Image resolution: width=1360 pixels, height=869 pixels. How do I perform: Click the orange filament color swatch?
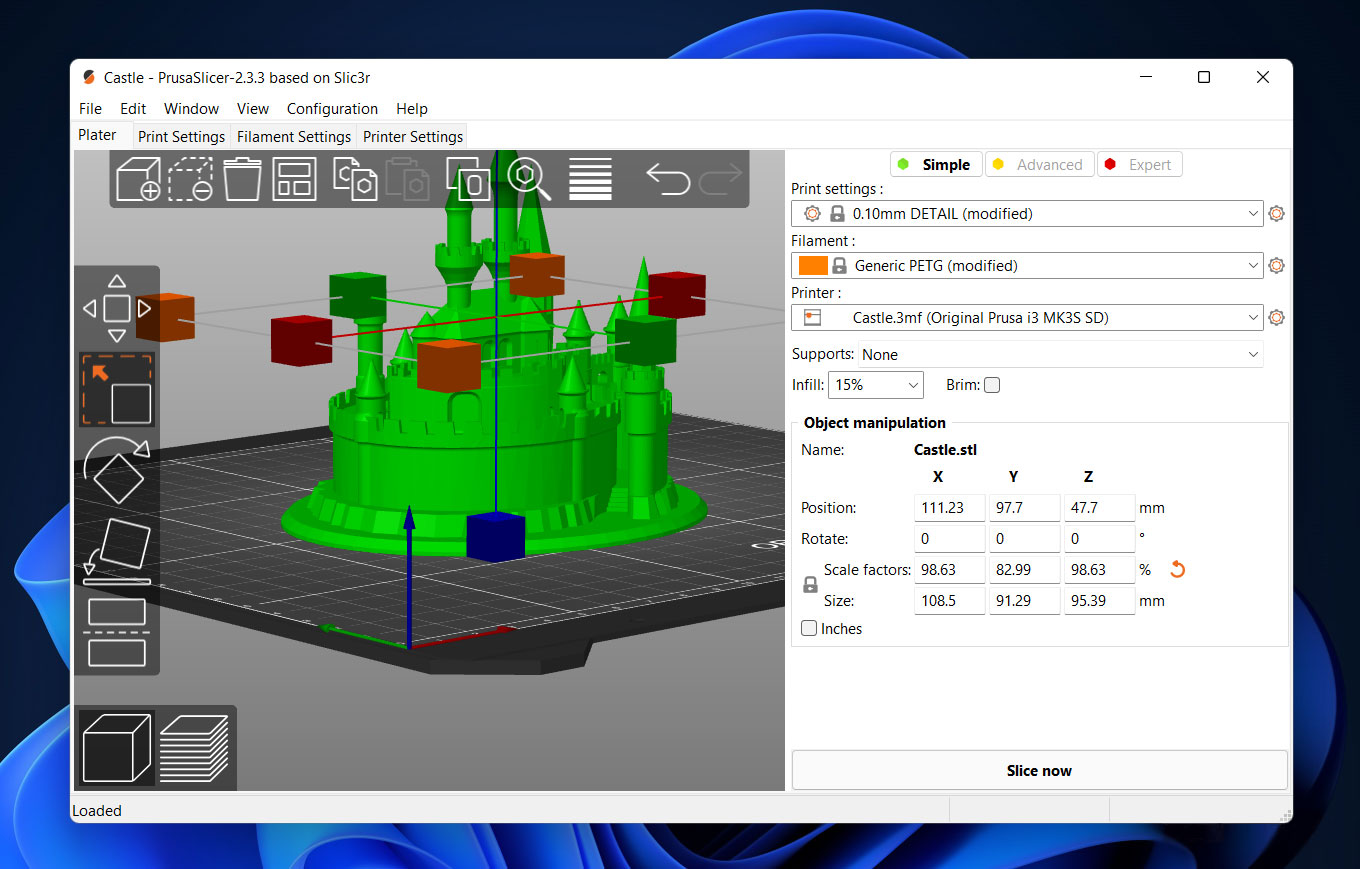(813, 266)
